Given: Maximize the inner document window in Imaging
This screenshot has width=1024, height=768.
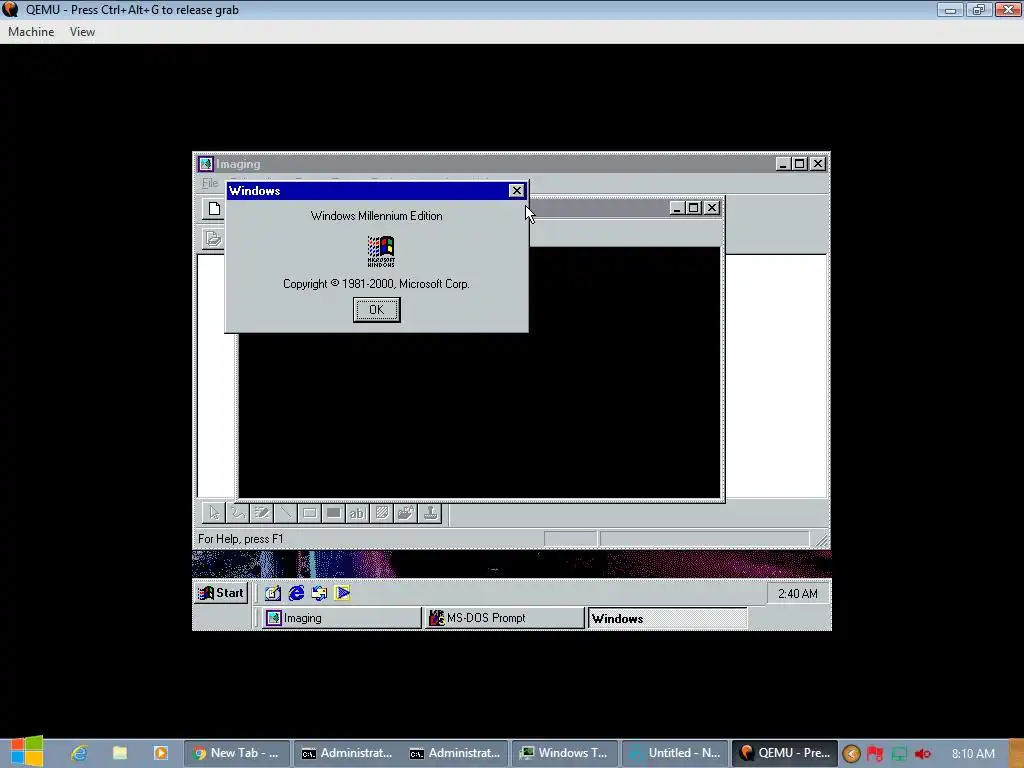Looking at the screenshot, I should point(694,208).
